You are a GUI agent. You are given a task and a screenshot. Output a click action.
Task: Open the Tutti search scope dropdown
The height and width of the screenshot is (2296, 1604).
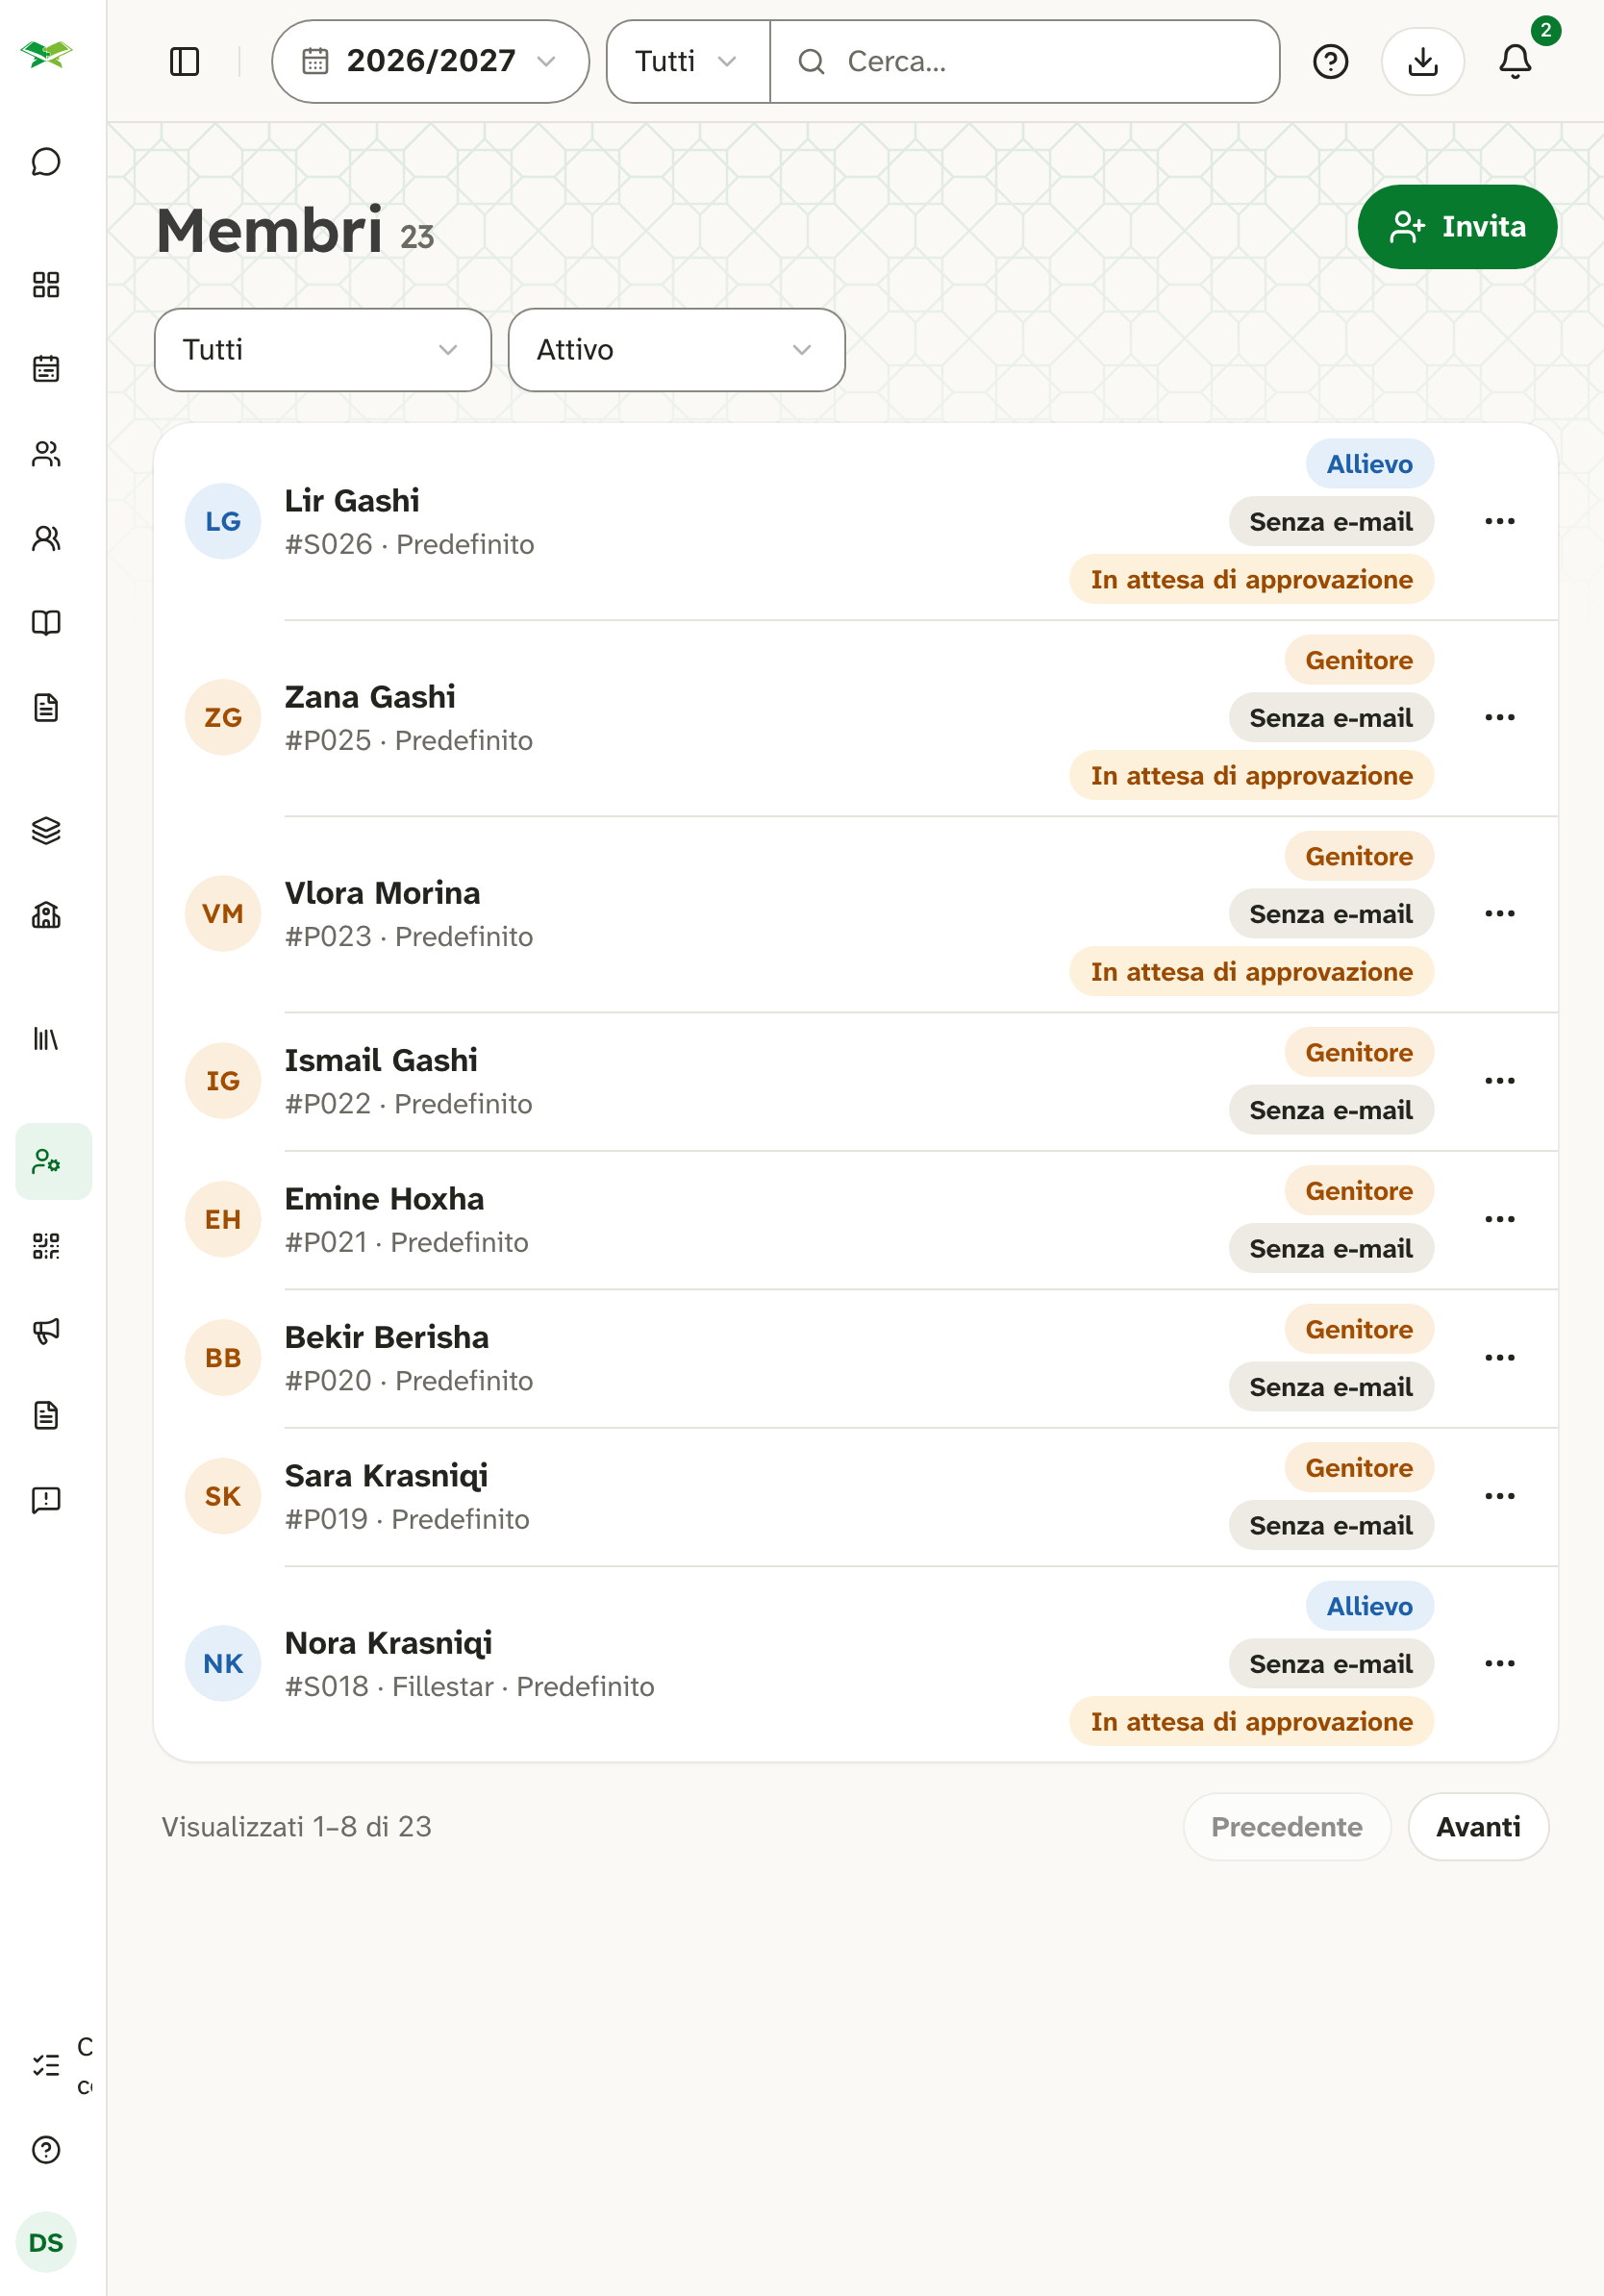click(x=688, y=62)
